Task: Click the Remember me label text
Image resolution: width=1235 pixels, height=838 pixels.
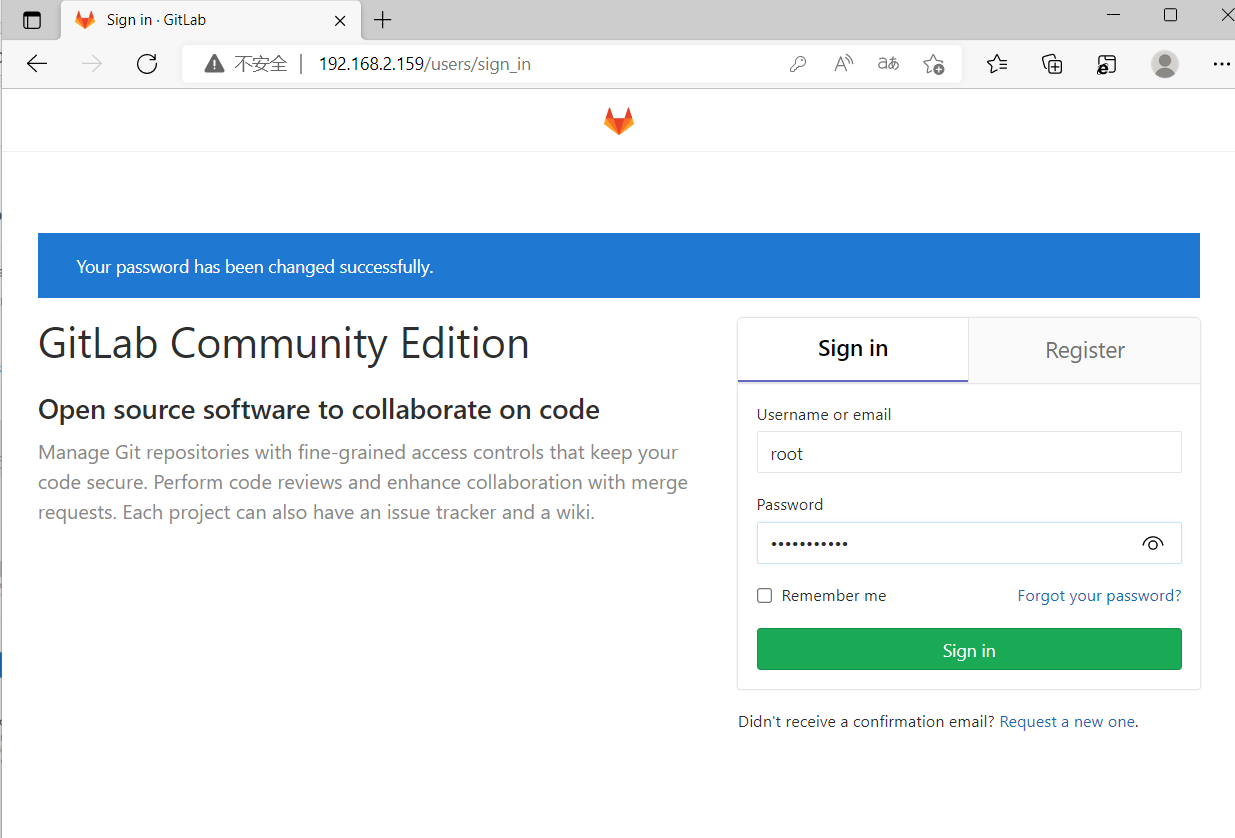Action: click(834, 596)
